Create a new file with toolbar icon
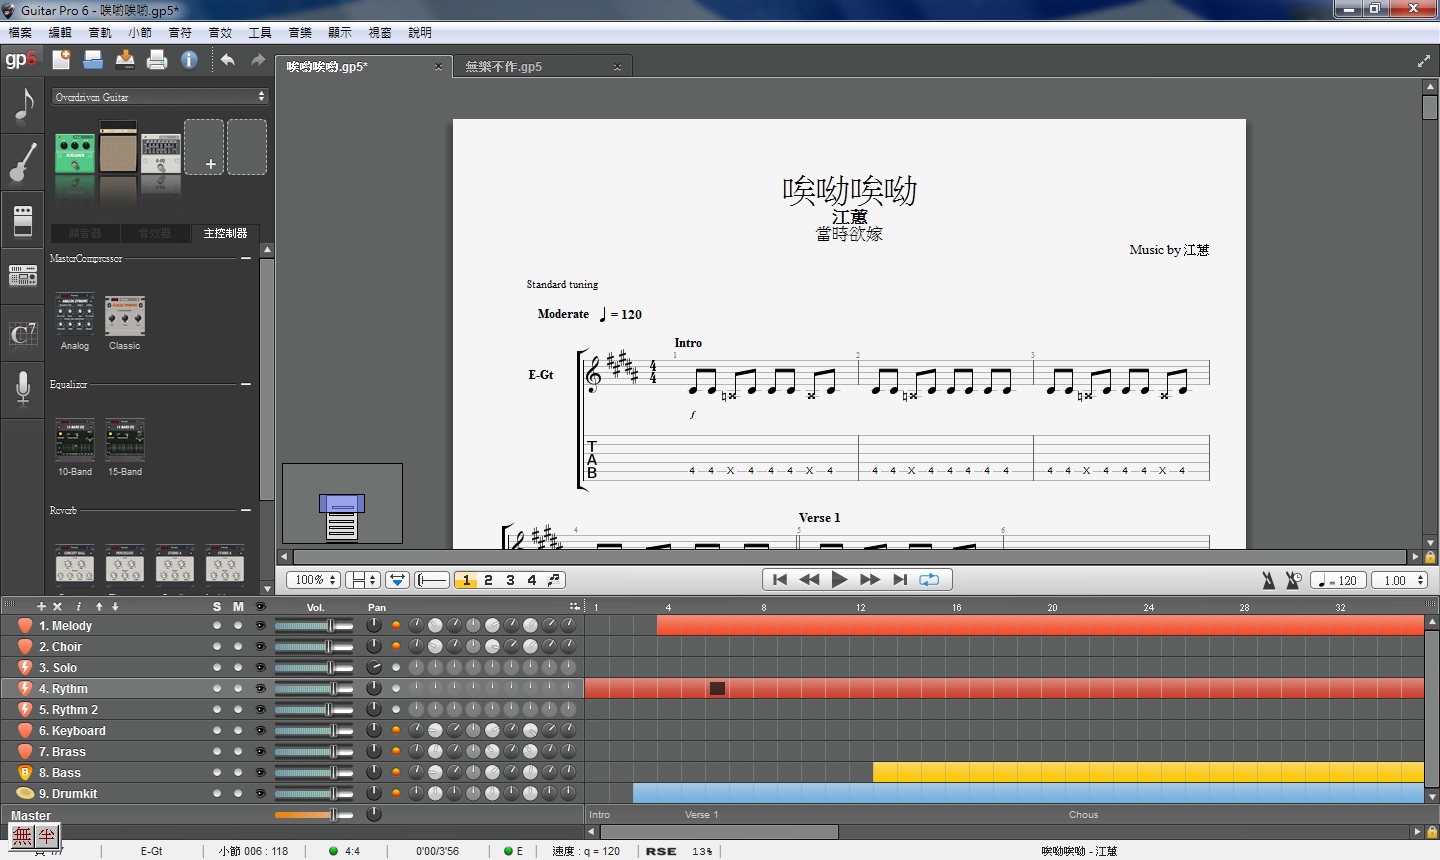The height and width of the screenshot is (860, 1440). (x=61, y=60)
